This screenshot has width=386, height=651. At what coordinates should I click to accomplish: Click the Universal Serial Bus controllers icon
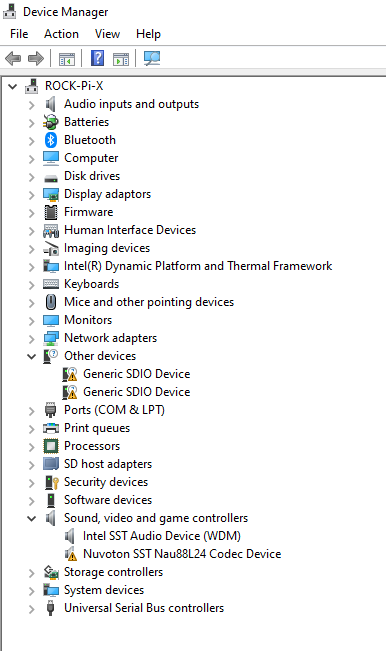click(x=51, y=608)
